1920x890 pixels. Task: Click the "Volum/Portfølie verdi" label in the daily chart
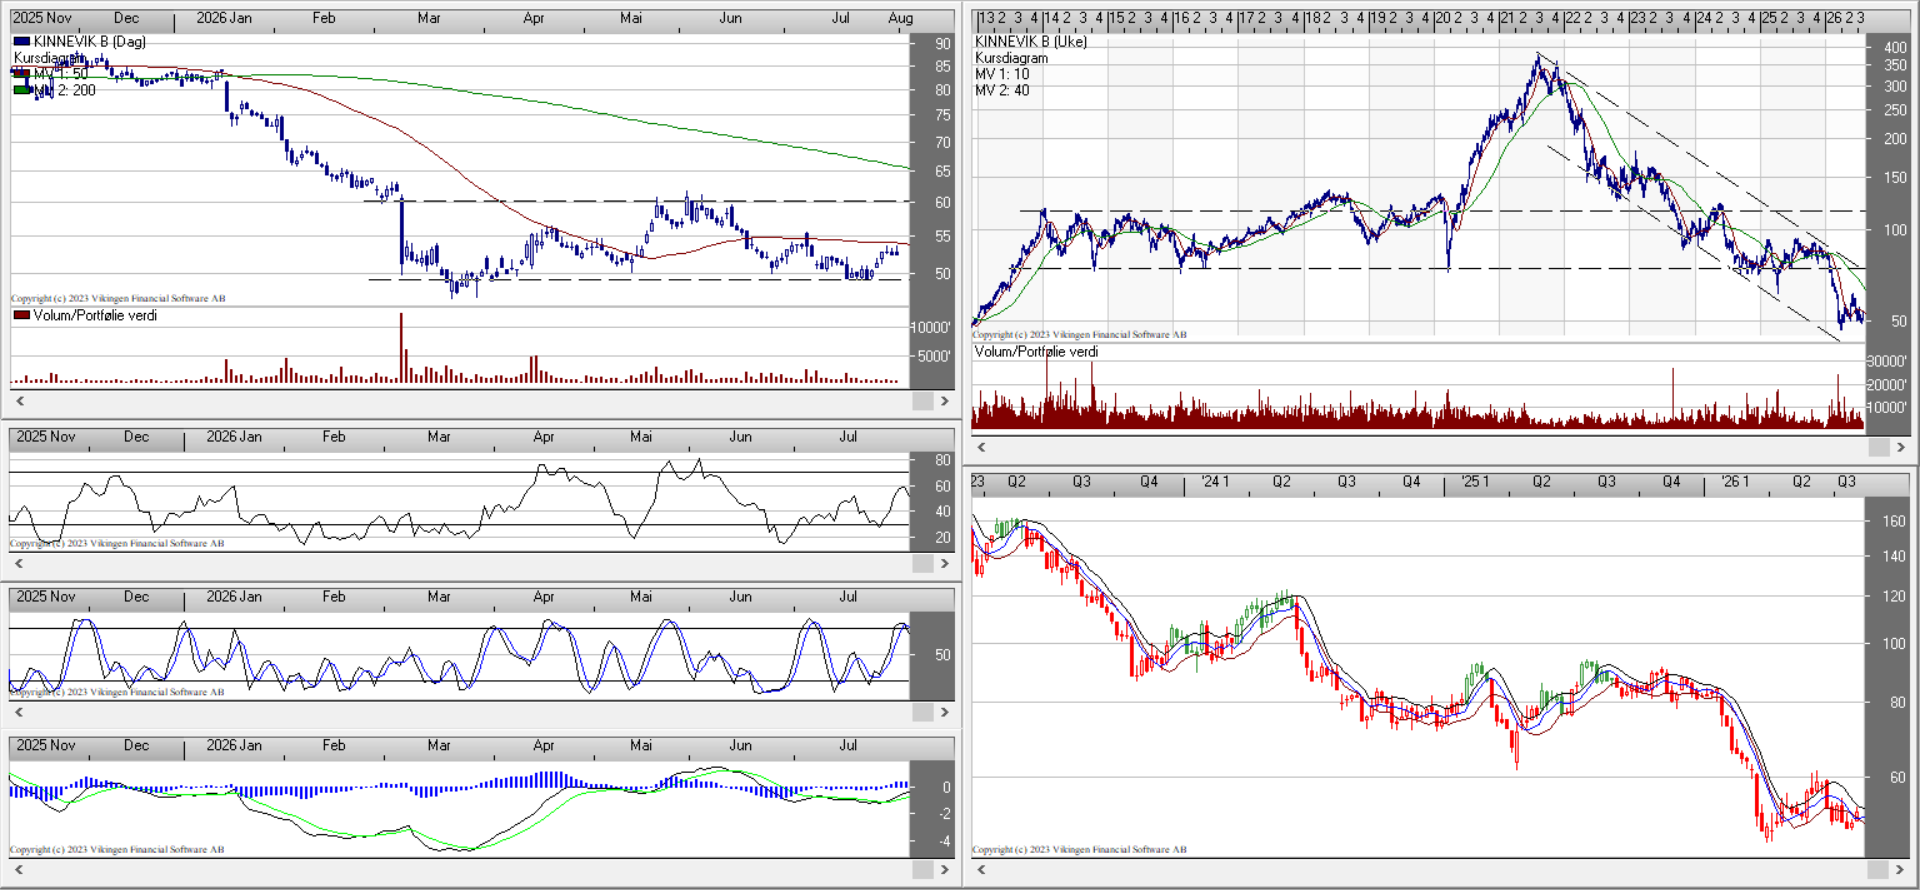[95, 315]
